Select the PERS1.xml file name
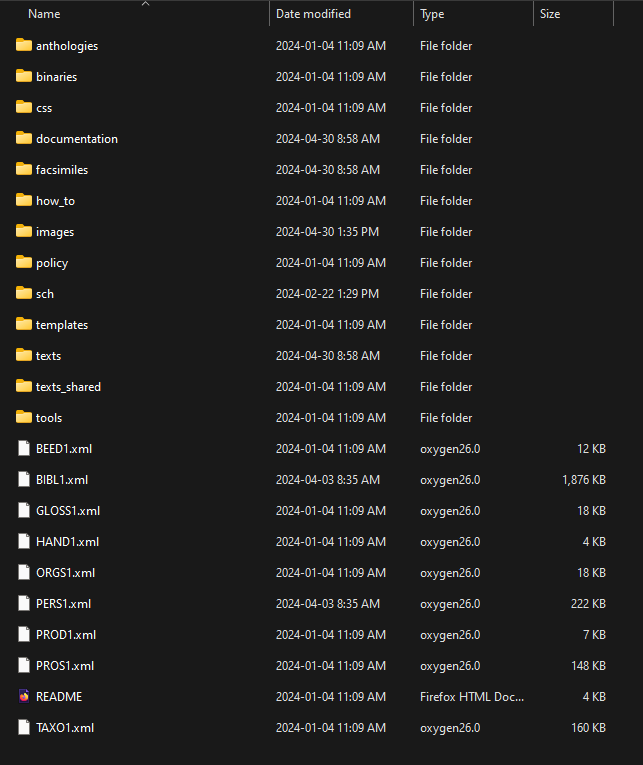The height and width of the screenshot is (765, 643). pyautogui.click(x=63, y=604)
